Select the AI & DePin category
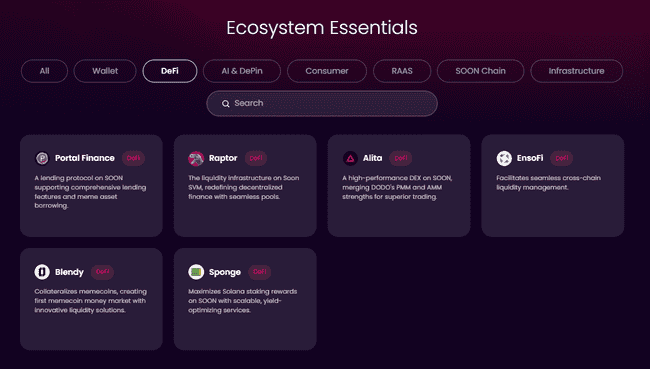Image resolution: width=650 pixels, height=369 pixels. (x=242, y=71)
